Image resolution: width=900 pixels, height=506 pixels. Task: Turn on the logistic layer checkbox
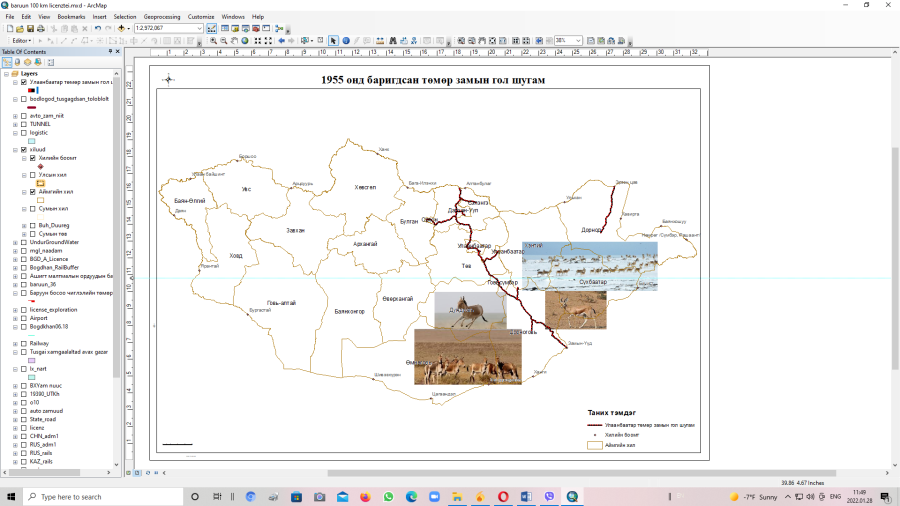click(x=24, y=132)
